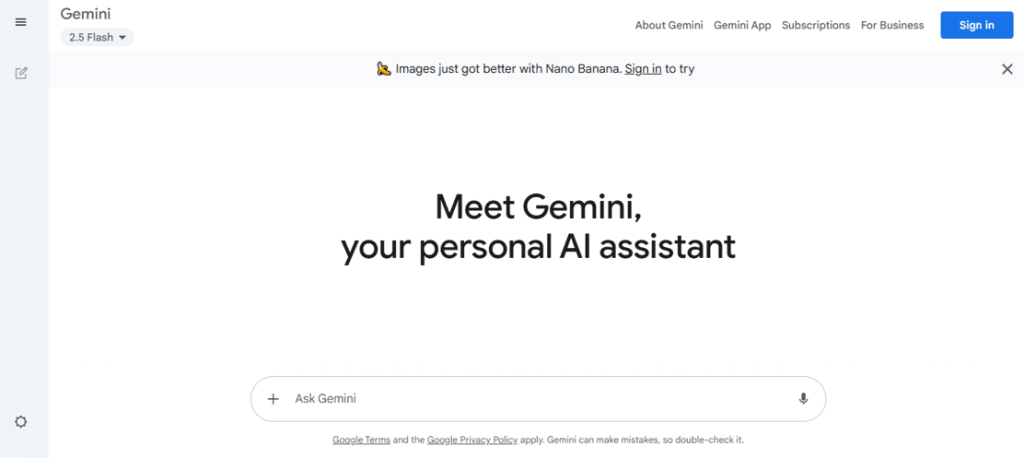Open the Google Terms link
The image size is (1024, 458).
(361, 440)
